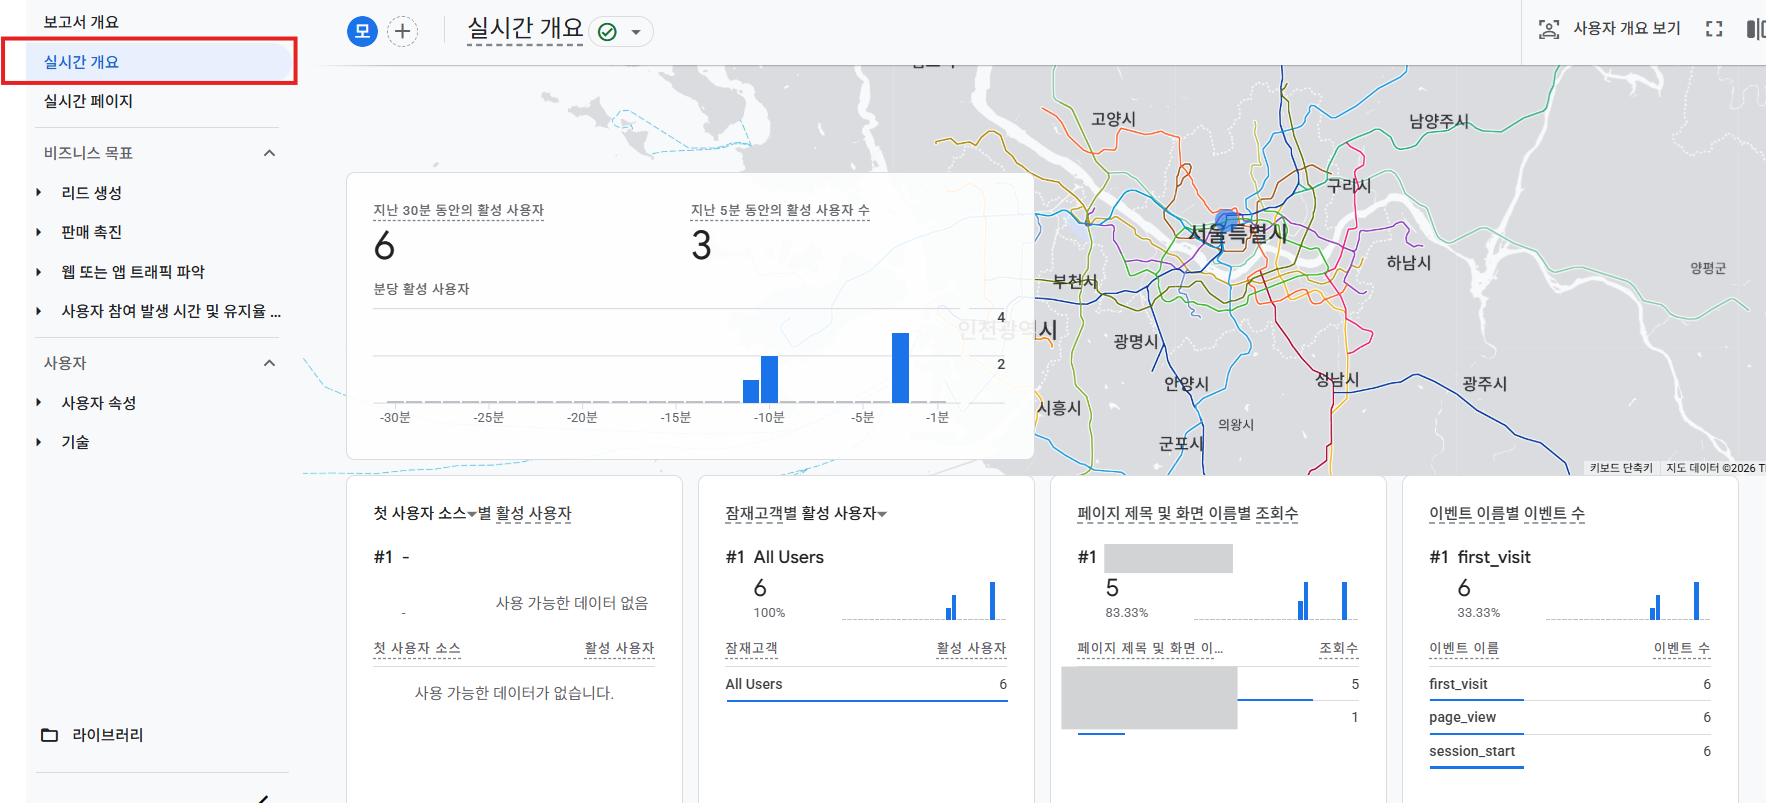Collapse the 사용자 section chevron
The image size is (1766, 803).
point(269,363)
